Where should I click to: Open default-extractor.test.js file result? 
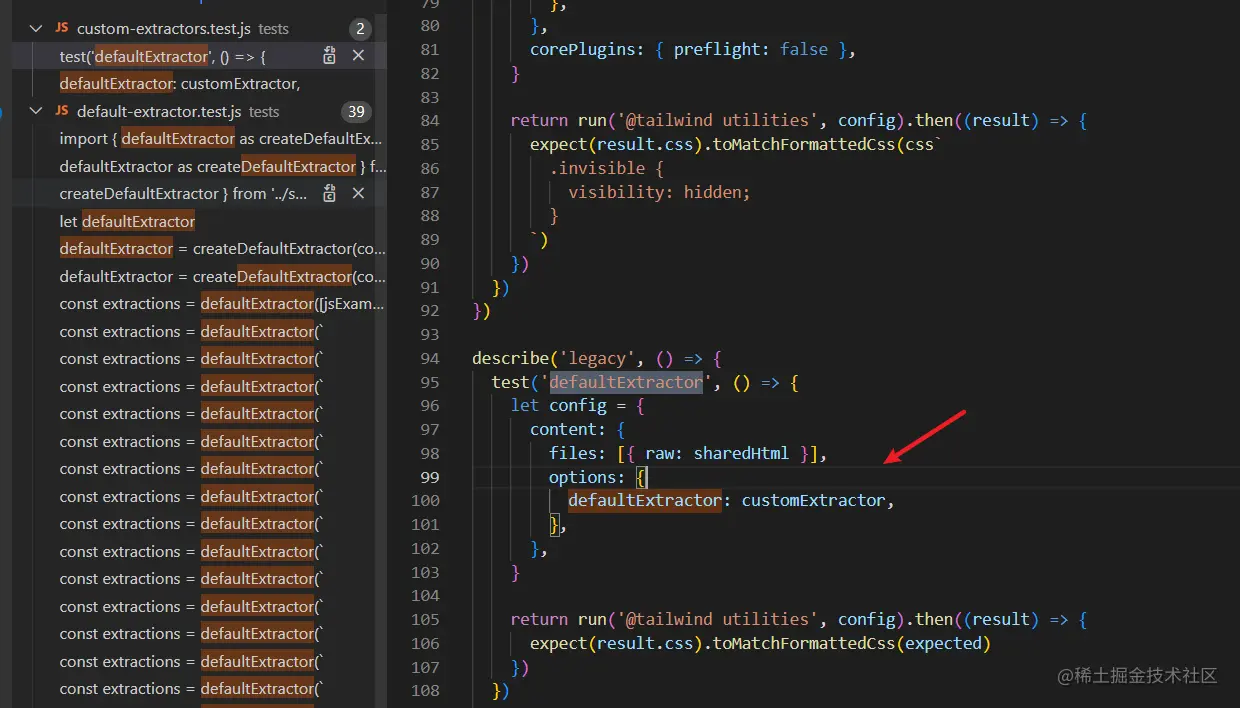(x=159, y=111)
